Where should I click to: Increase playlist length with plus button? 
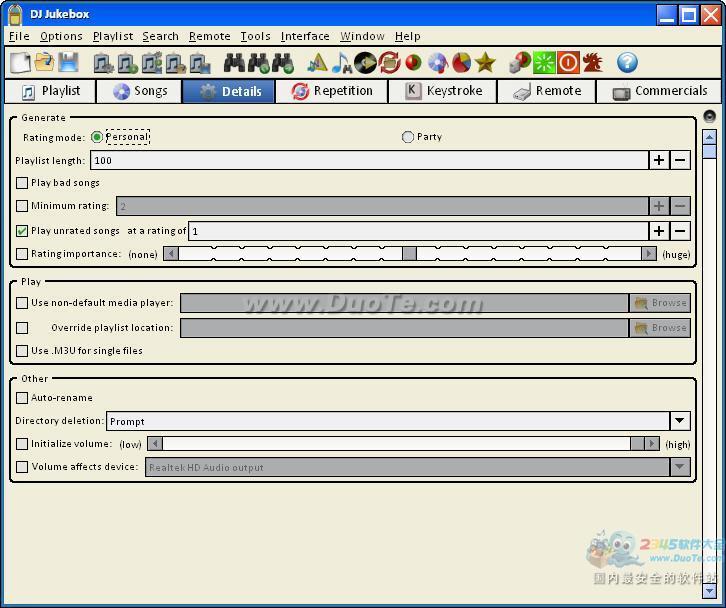(659, 160)
